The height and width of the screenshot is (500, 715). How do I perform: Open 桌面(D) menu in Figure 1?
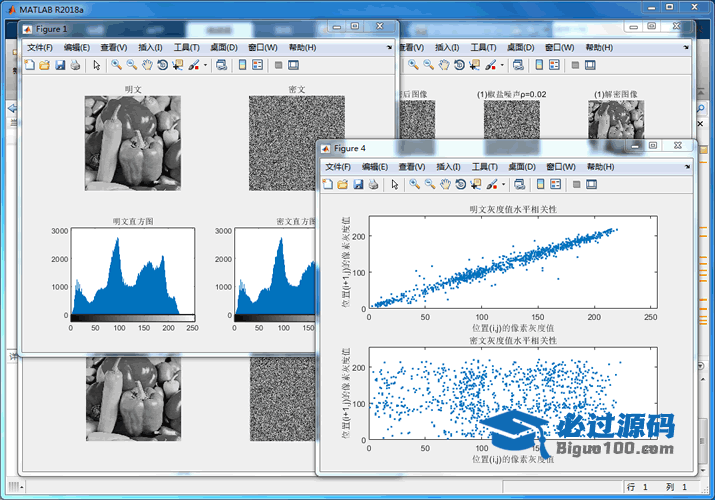[x=224, y=47]
